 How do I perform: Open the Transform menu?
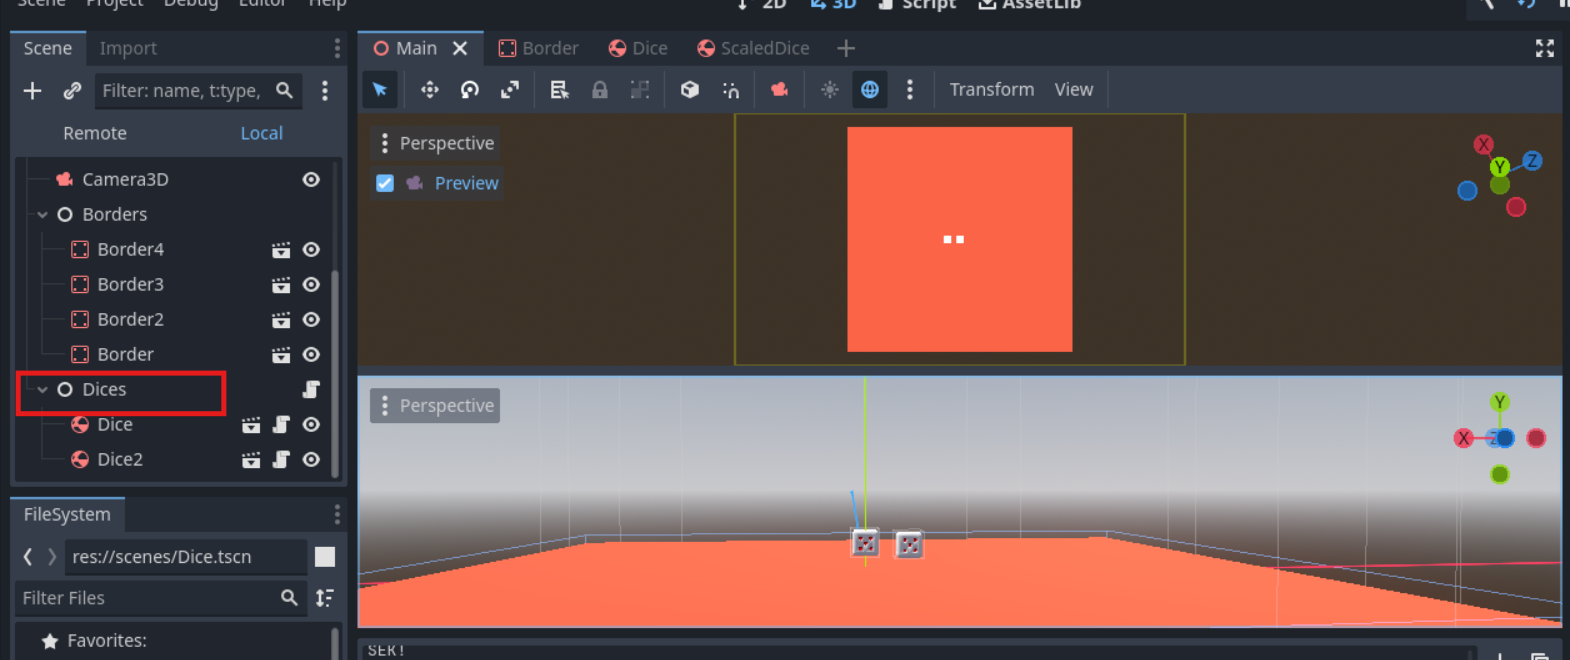click(991, 89)
